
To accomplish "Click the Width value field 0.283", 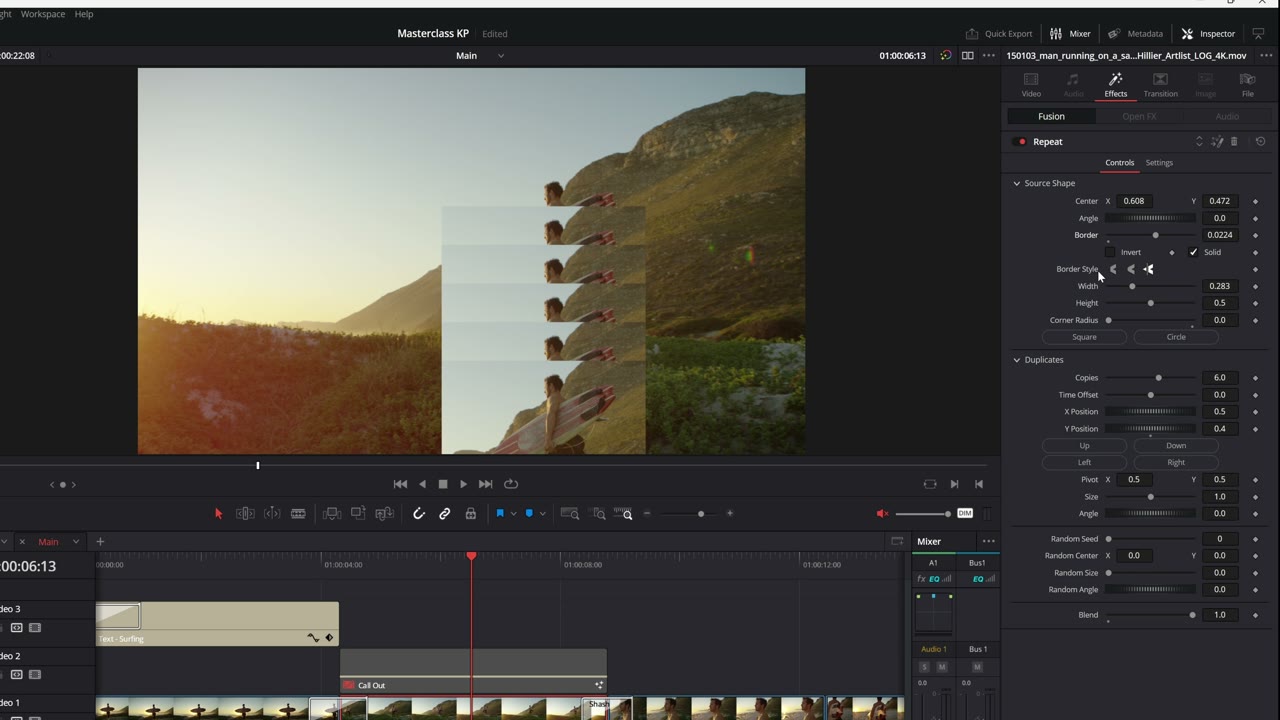I will pyautogui.click(x=1219, y=286).
